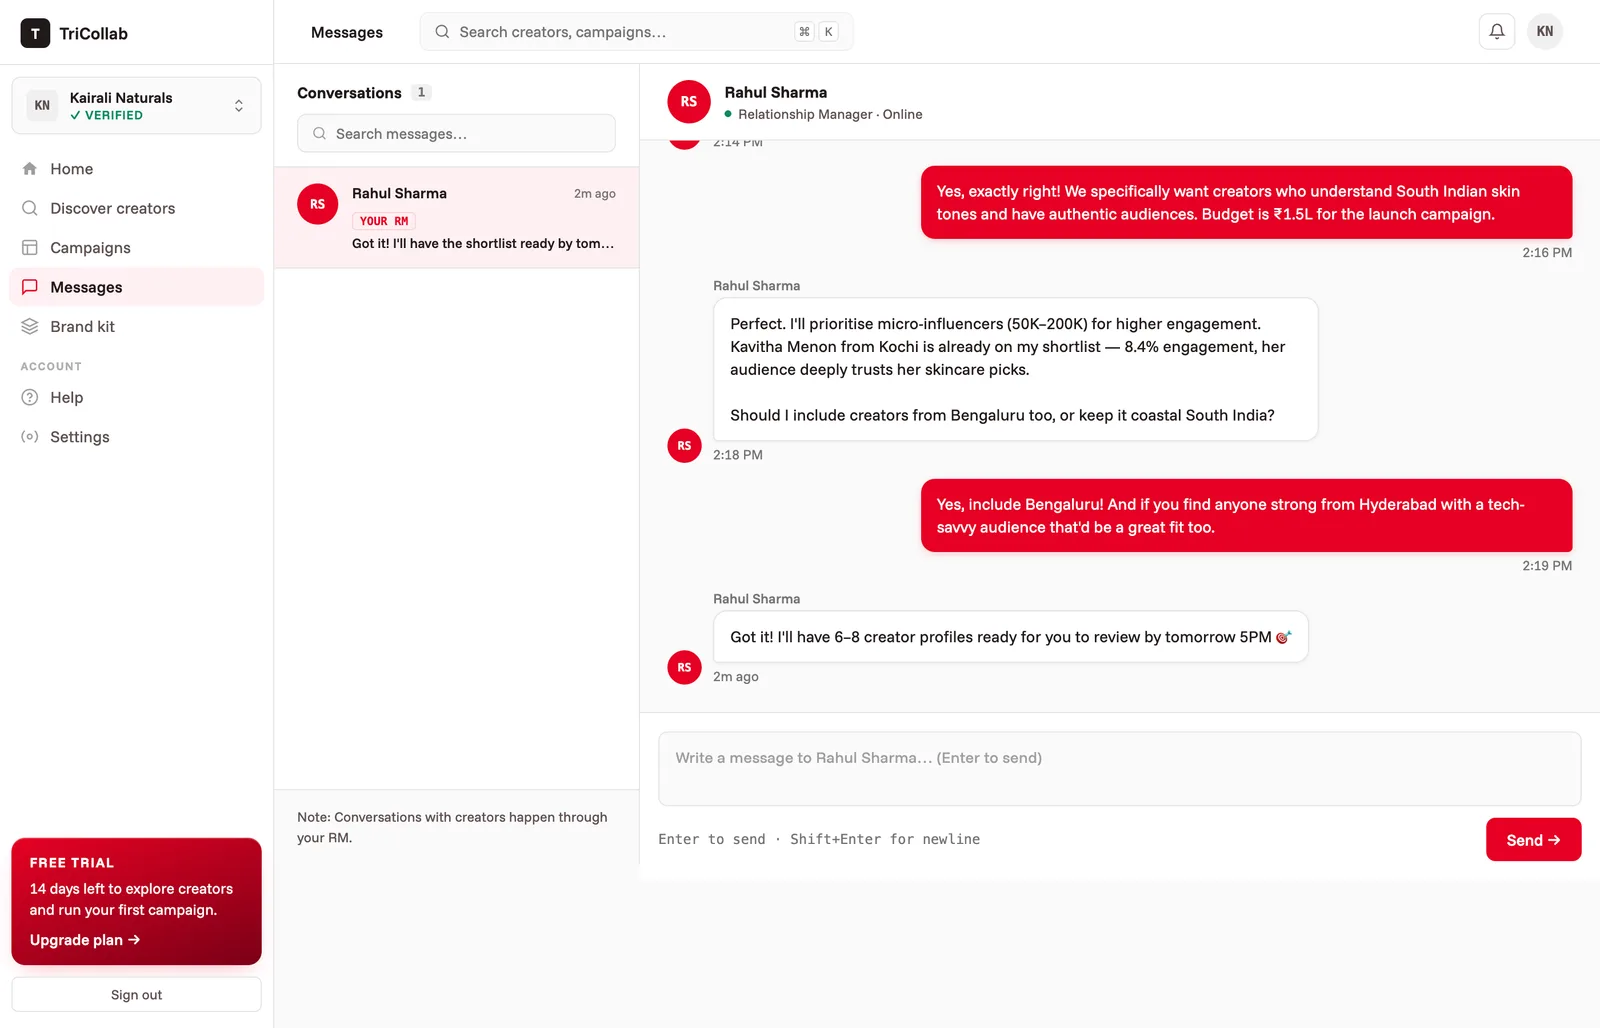This screenshot has height=1028, width=1600.
Task: Click the Help question mark icon
Action: click(30, 397)
